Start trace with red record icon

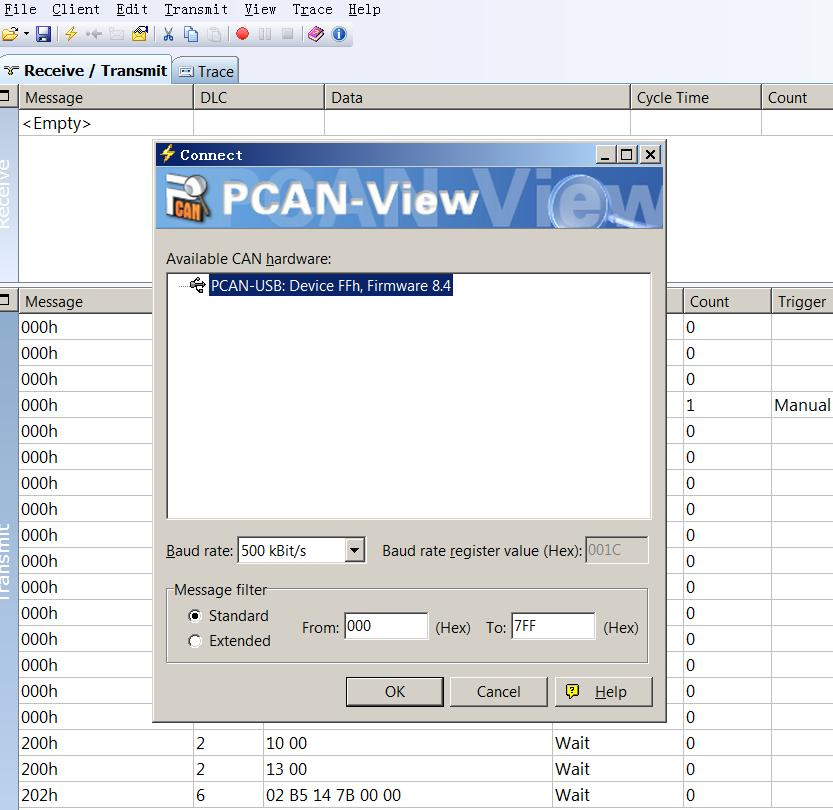242,35
